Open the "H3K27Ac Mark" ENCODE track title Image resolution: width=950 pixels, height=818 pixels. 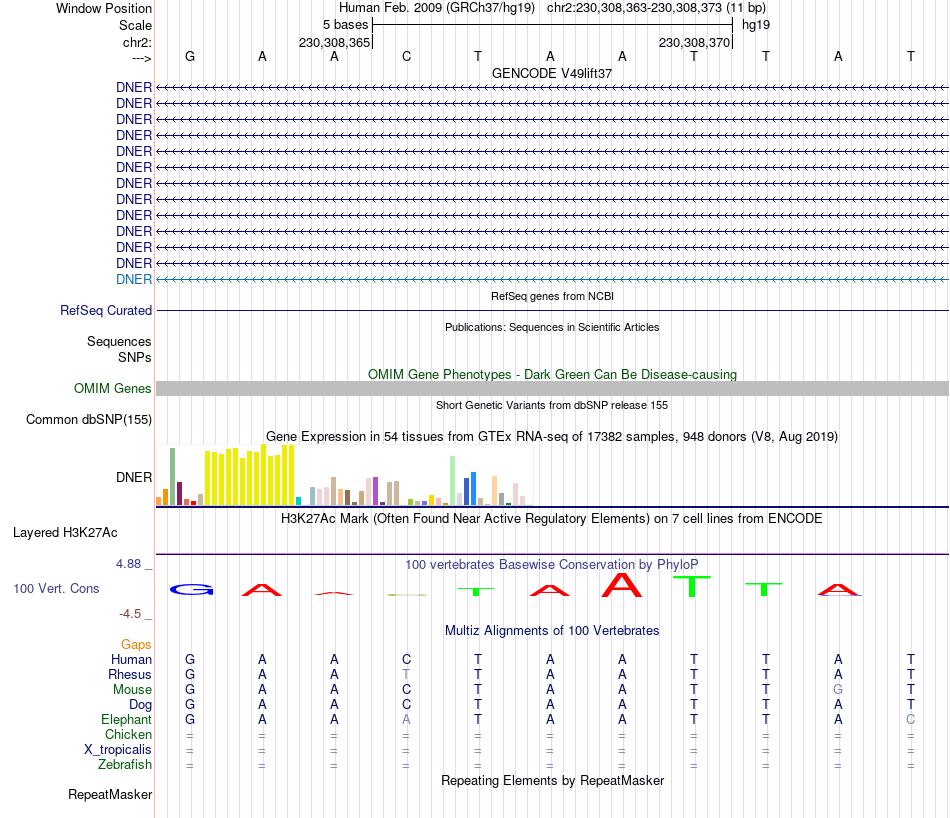pyautogui.click(x=552, y=519)
